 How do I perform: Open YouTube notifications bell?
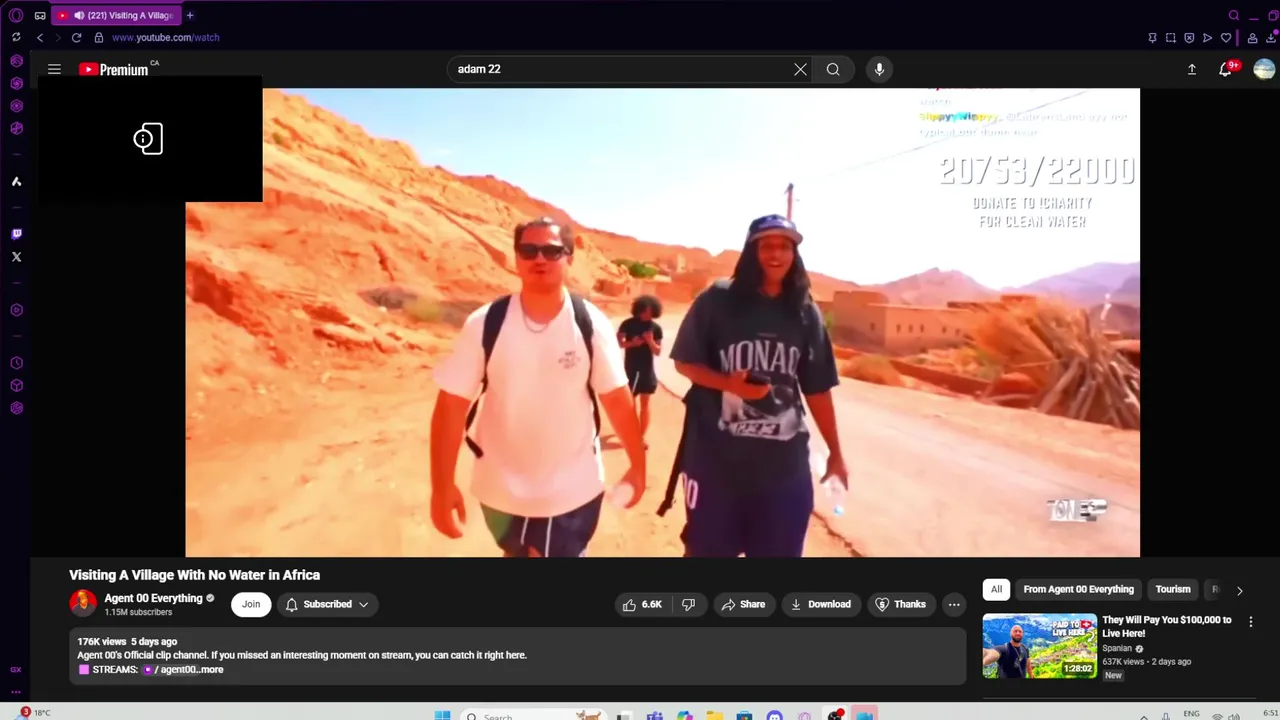pos(1225,69)
